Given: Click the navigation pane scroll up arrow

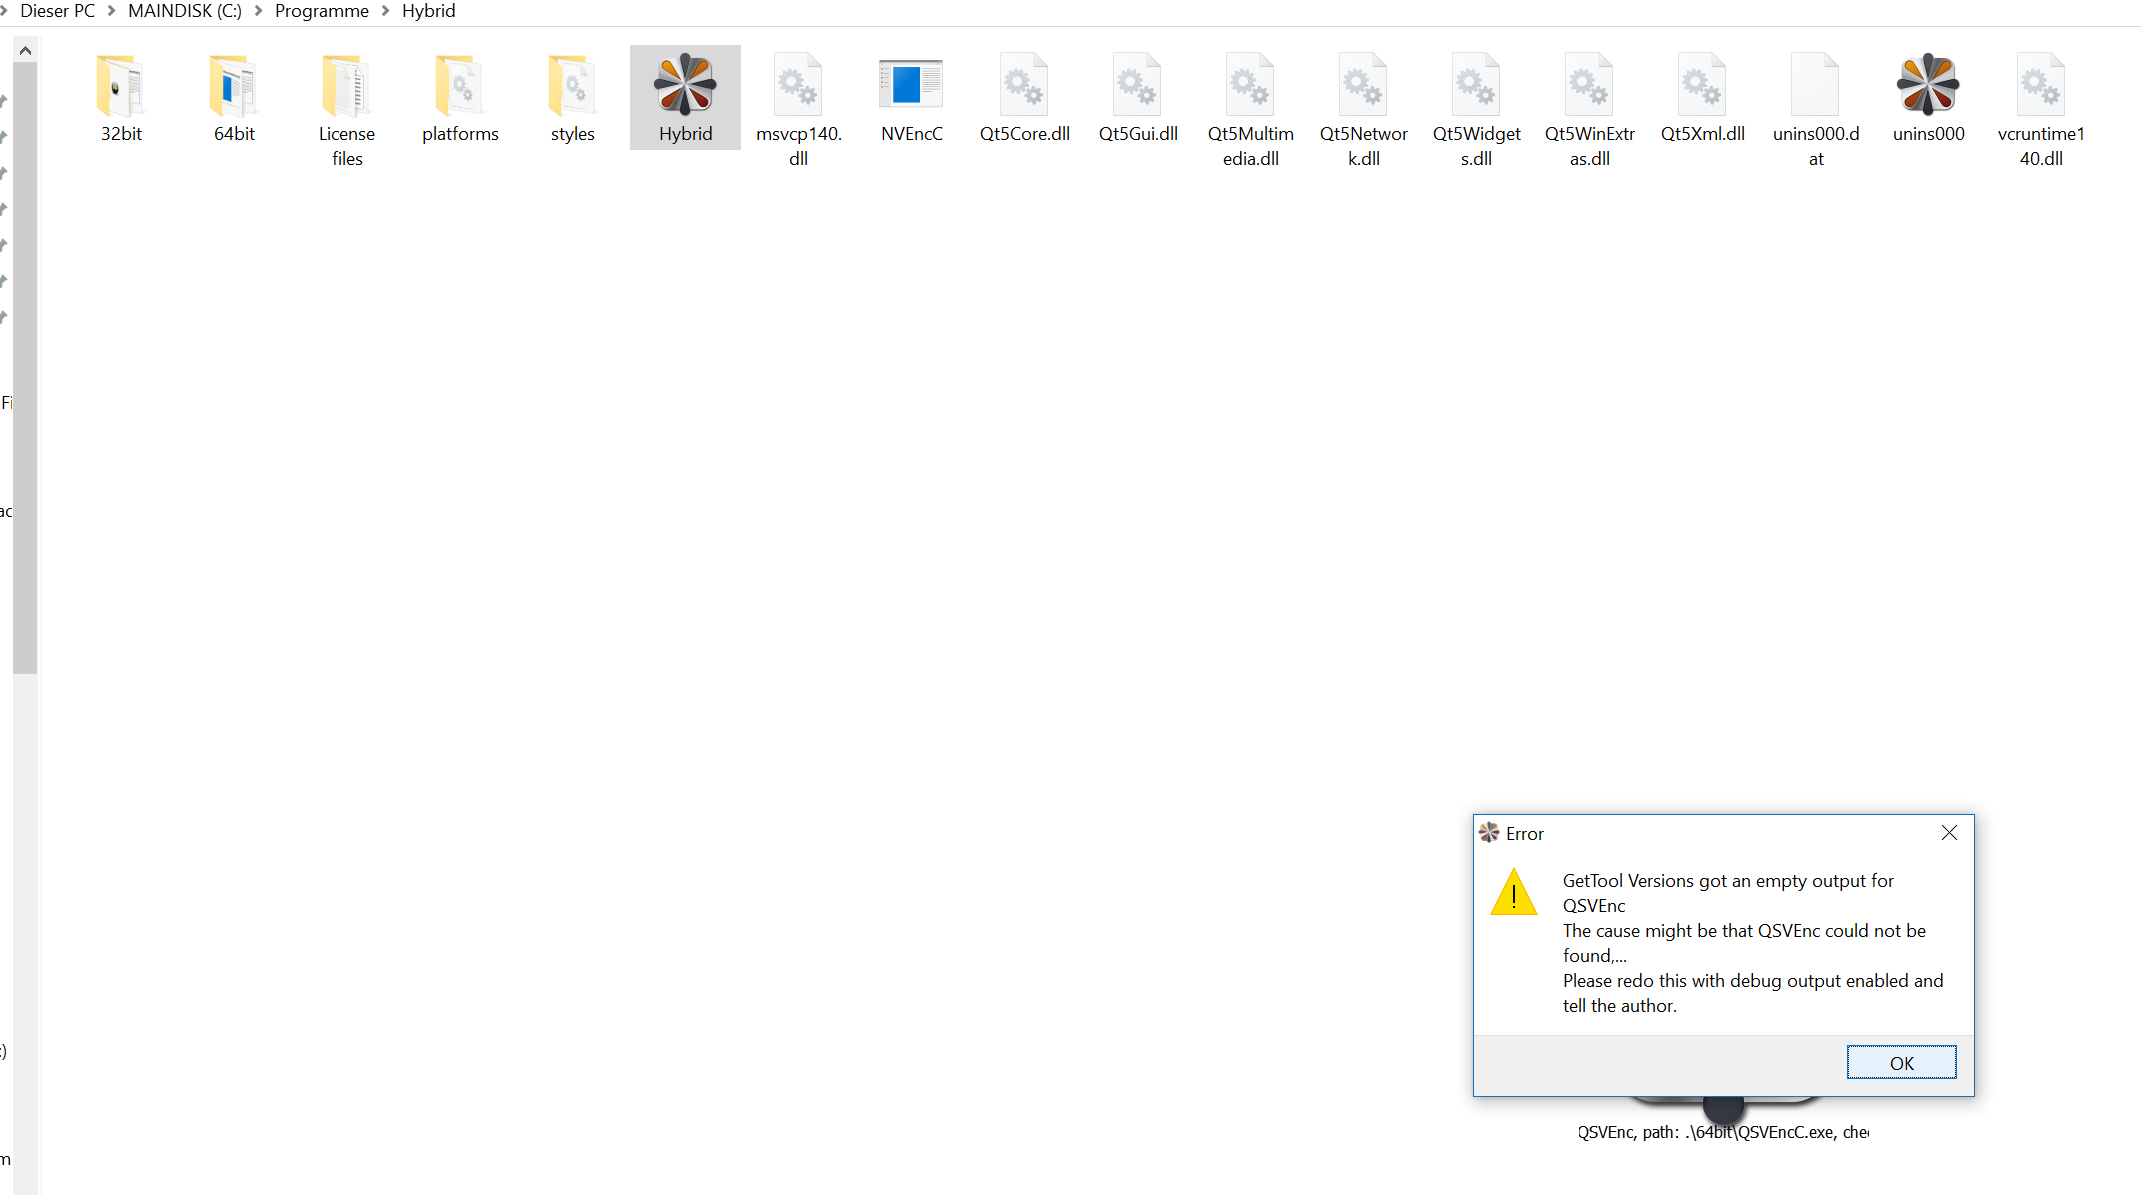Looking at the screenshot, I should (x=25, y=50).
